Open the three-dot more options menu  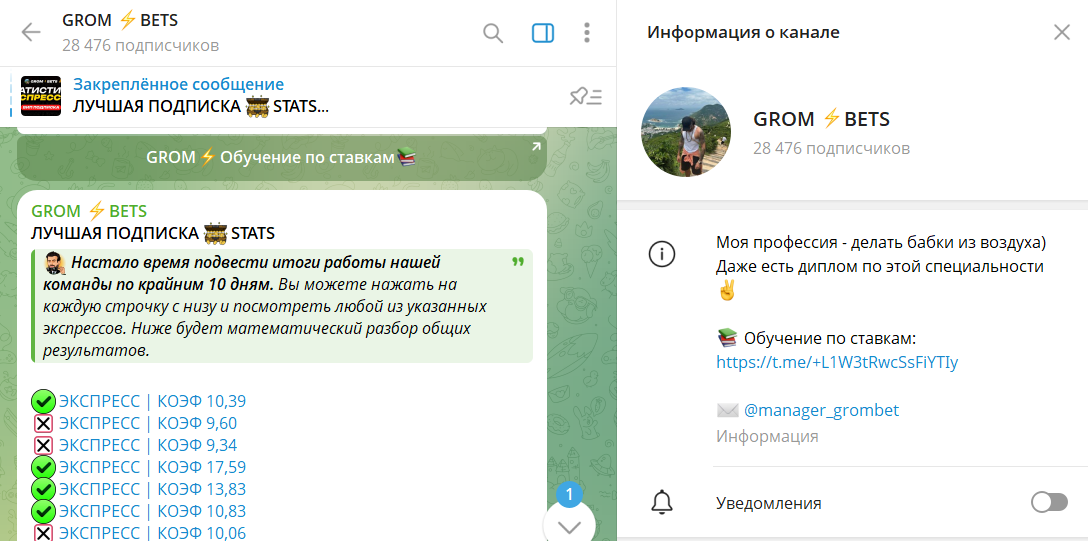point(587,33)
